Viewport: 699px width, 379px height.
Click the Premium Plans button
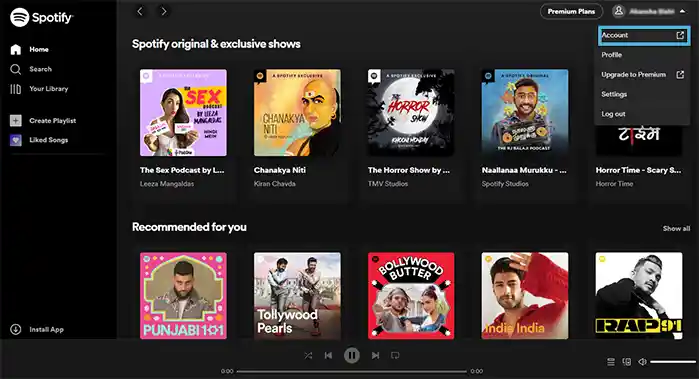[x=571, y=12]
